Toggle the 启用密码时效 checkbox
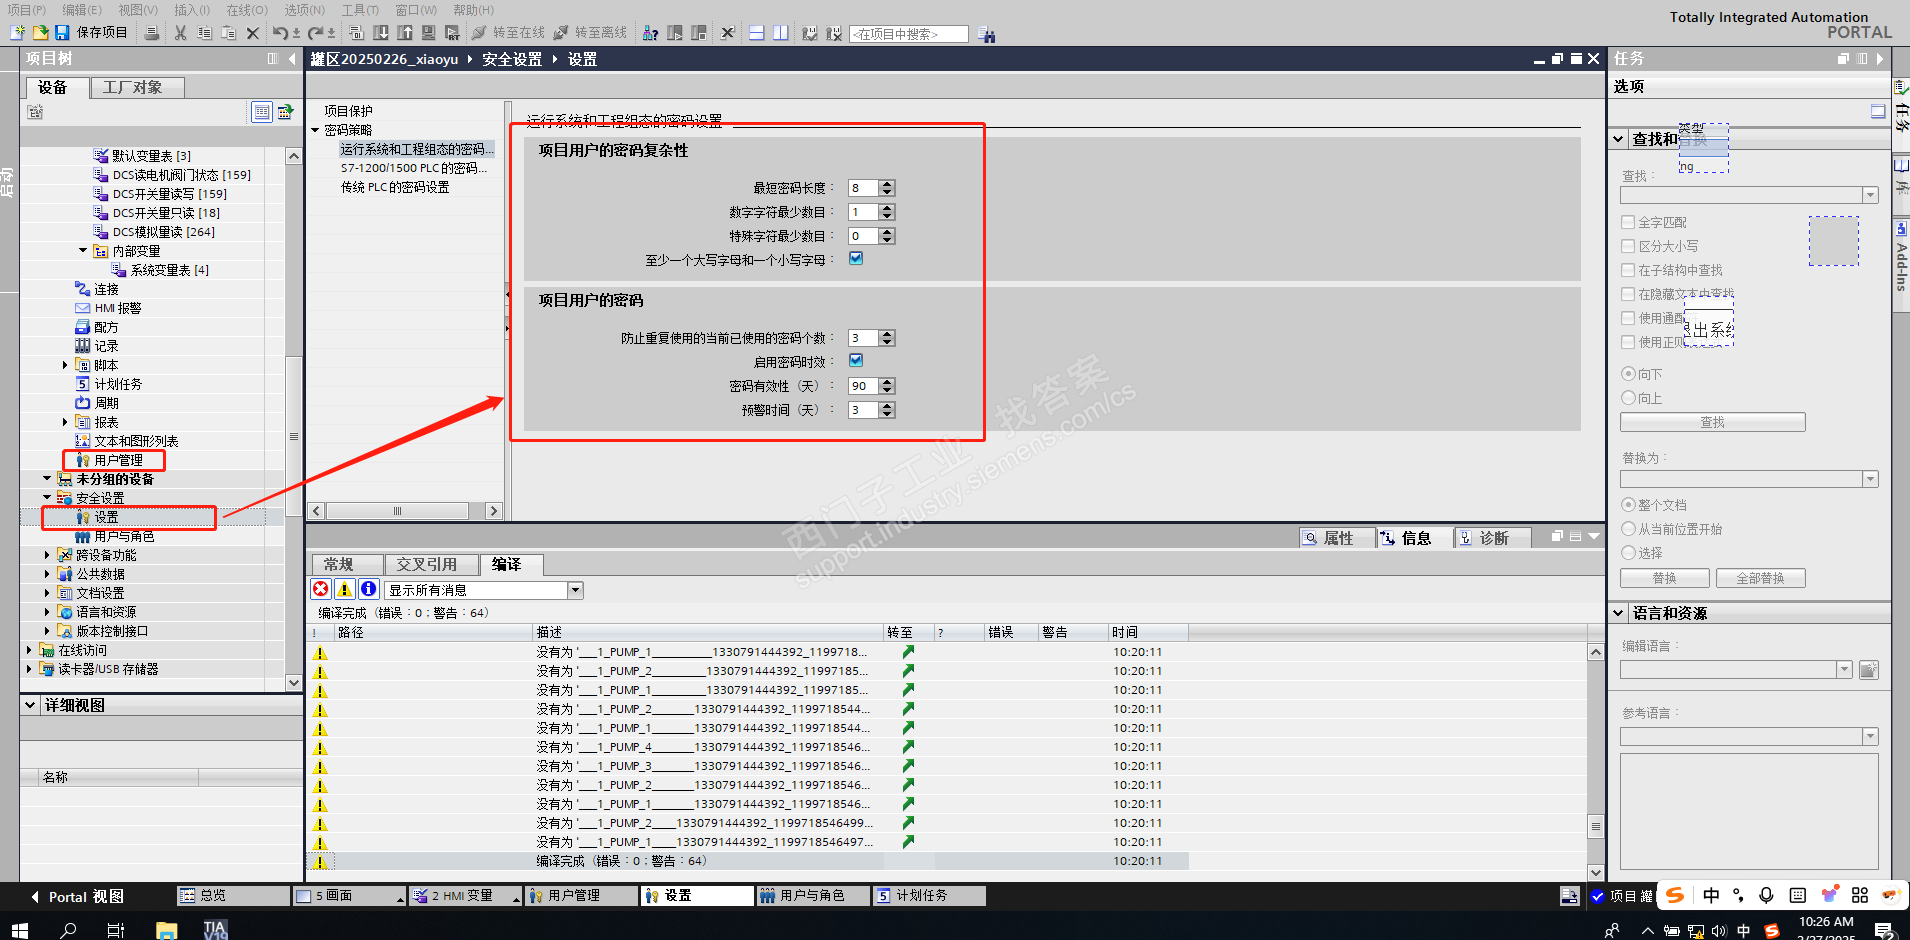The height and width of the screenshot is (940, 1910). click(856, 361)
